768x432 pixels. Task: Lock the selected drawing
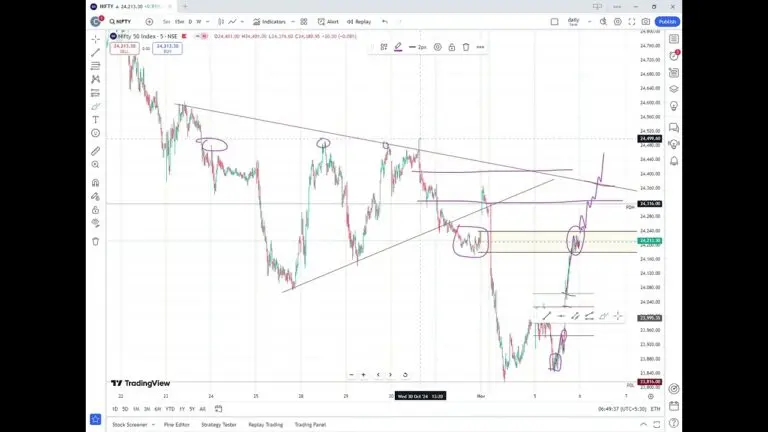pos(452,47)
